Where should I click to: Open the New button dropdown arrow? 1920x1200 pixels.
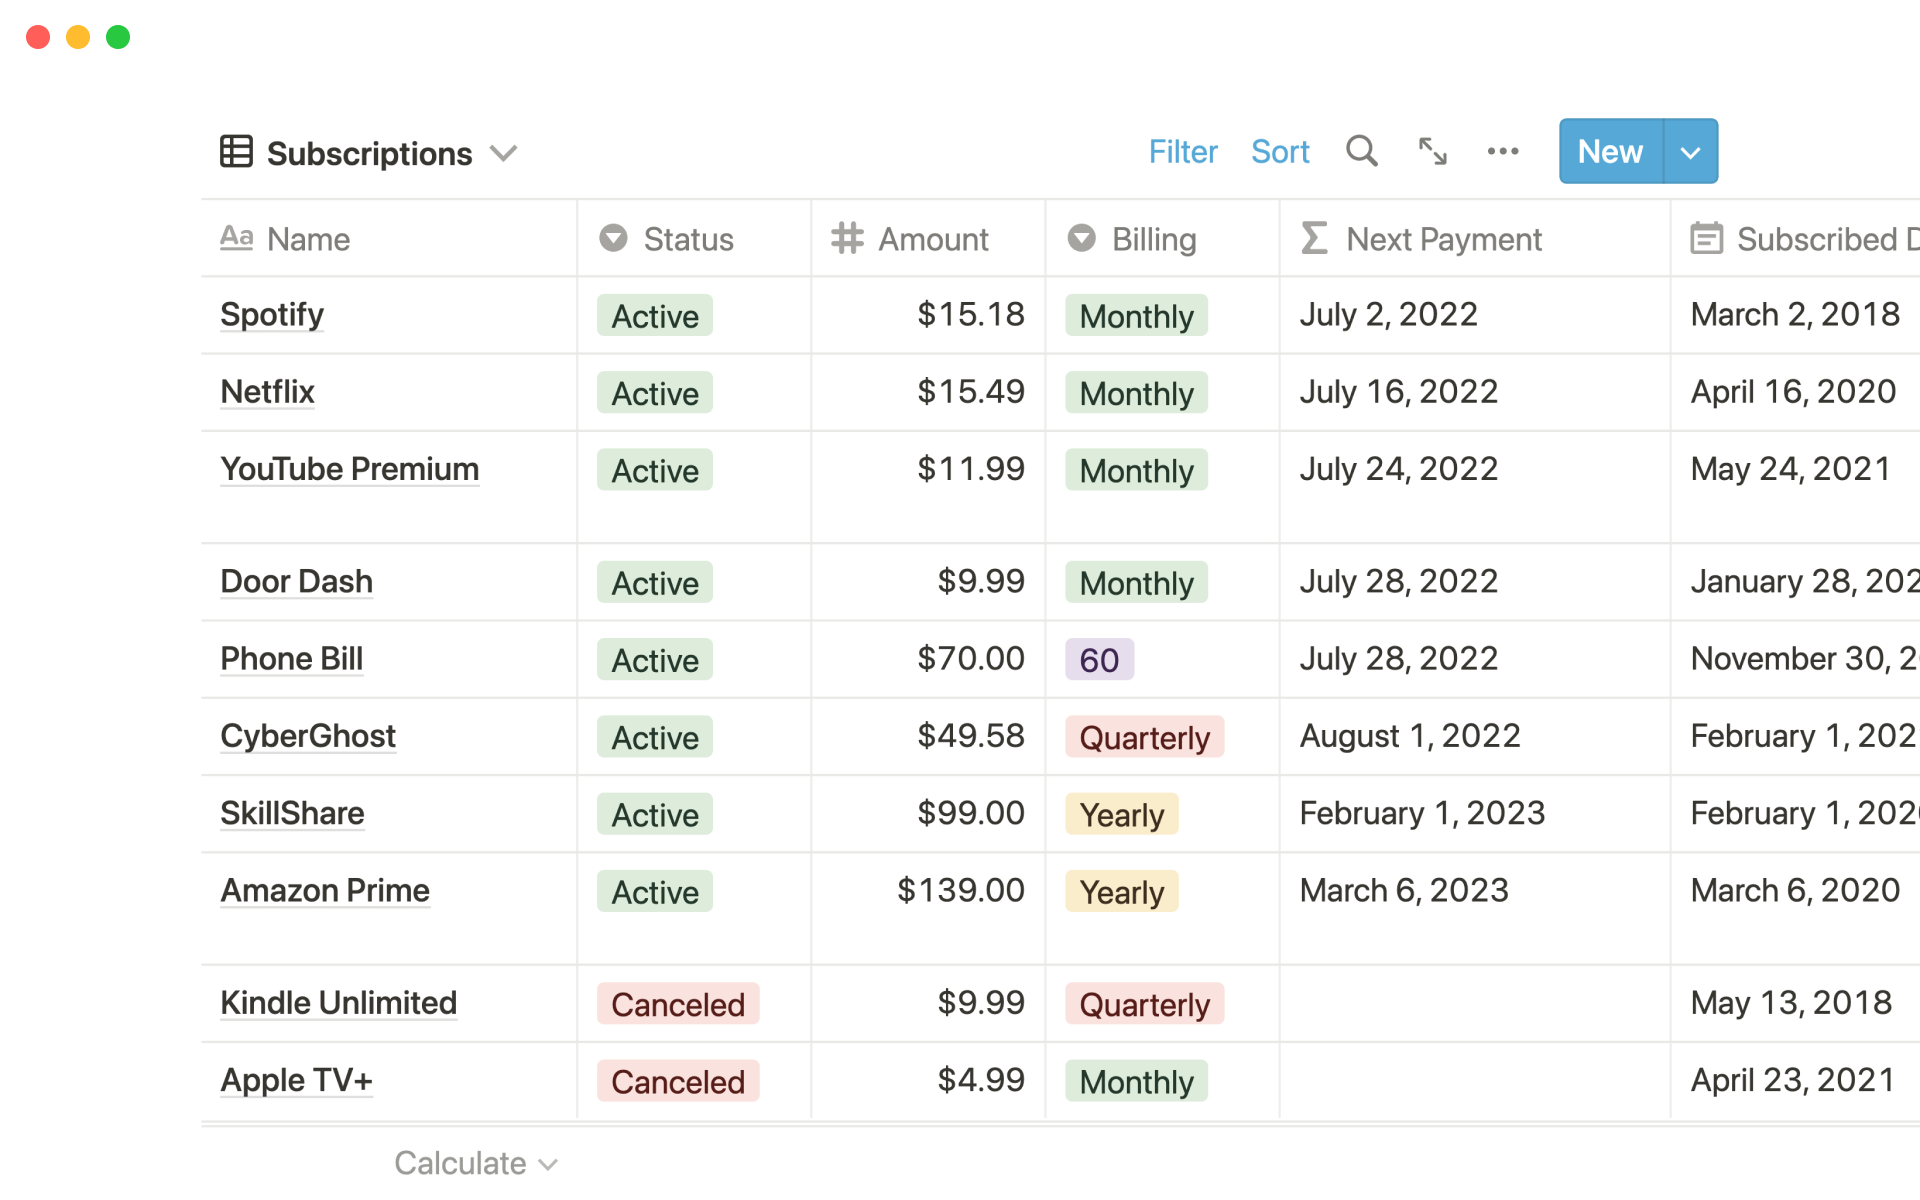click(x=1690, y=152)
